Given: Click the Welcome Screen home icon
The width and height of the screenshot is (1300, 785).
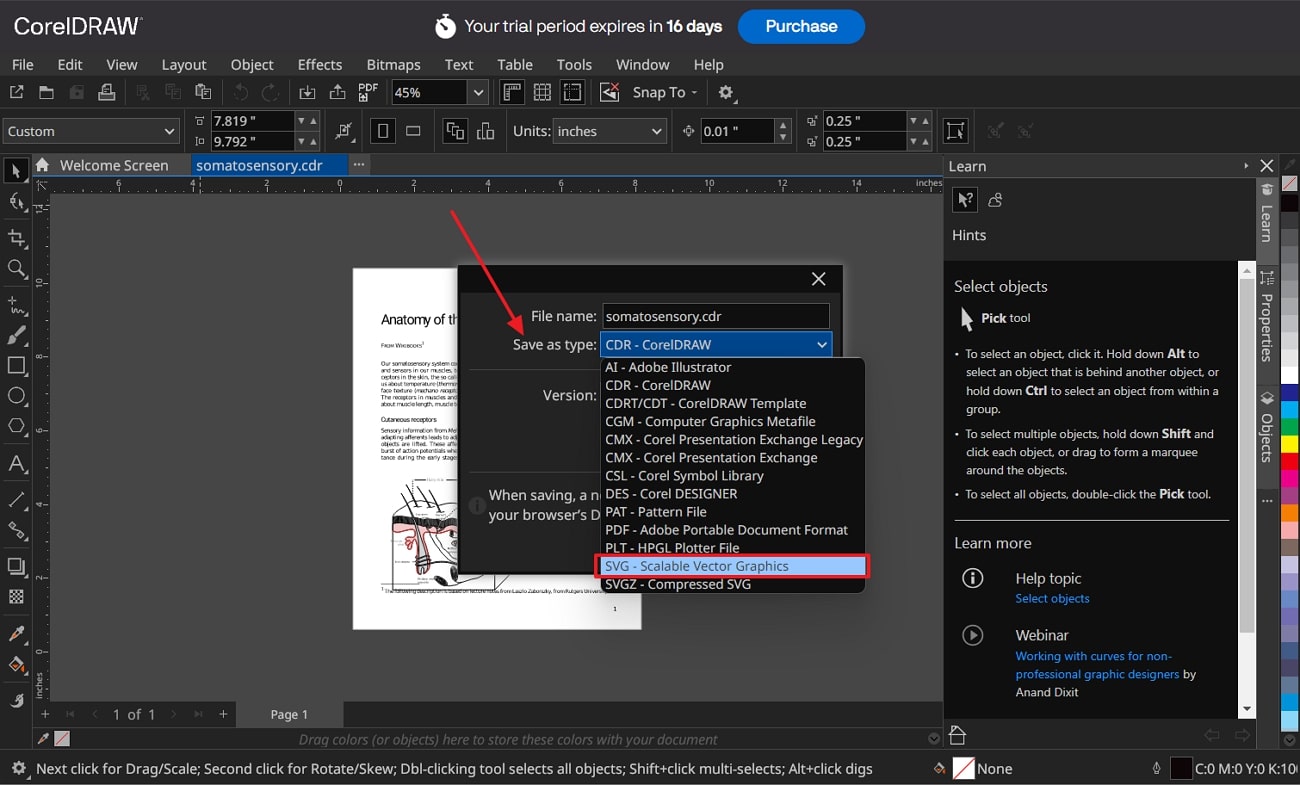Looking at the screenshot, I should point(42,165).
